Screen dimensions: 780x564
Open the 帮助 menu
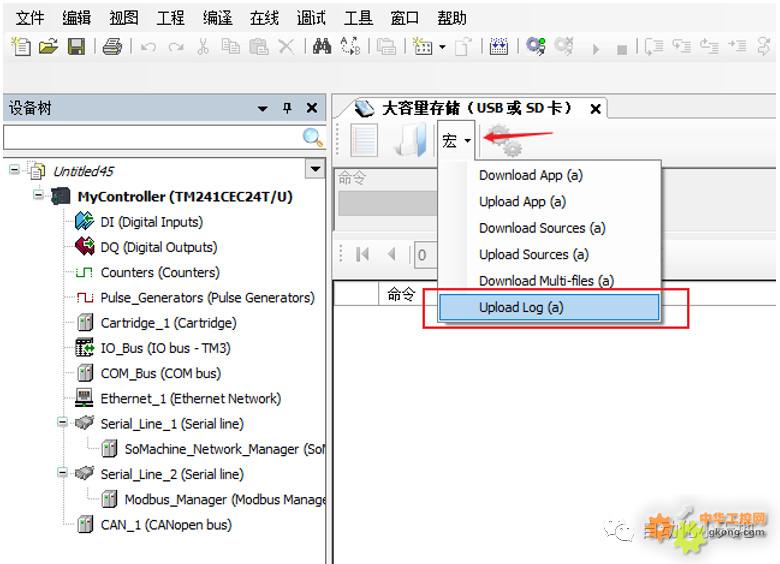(452, 18)
